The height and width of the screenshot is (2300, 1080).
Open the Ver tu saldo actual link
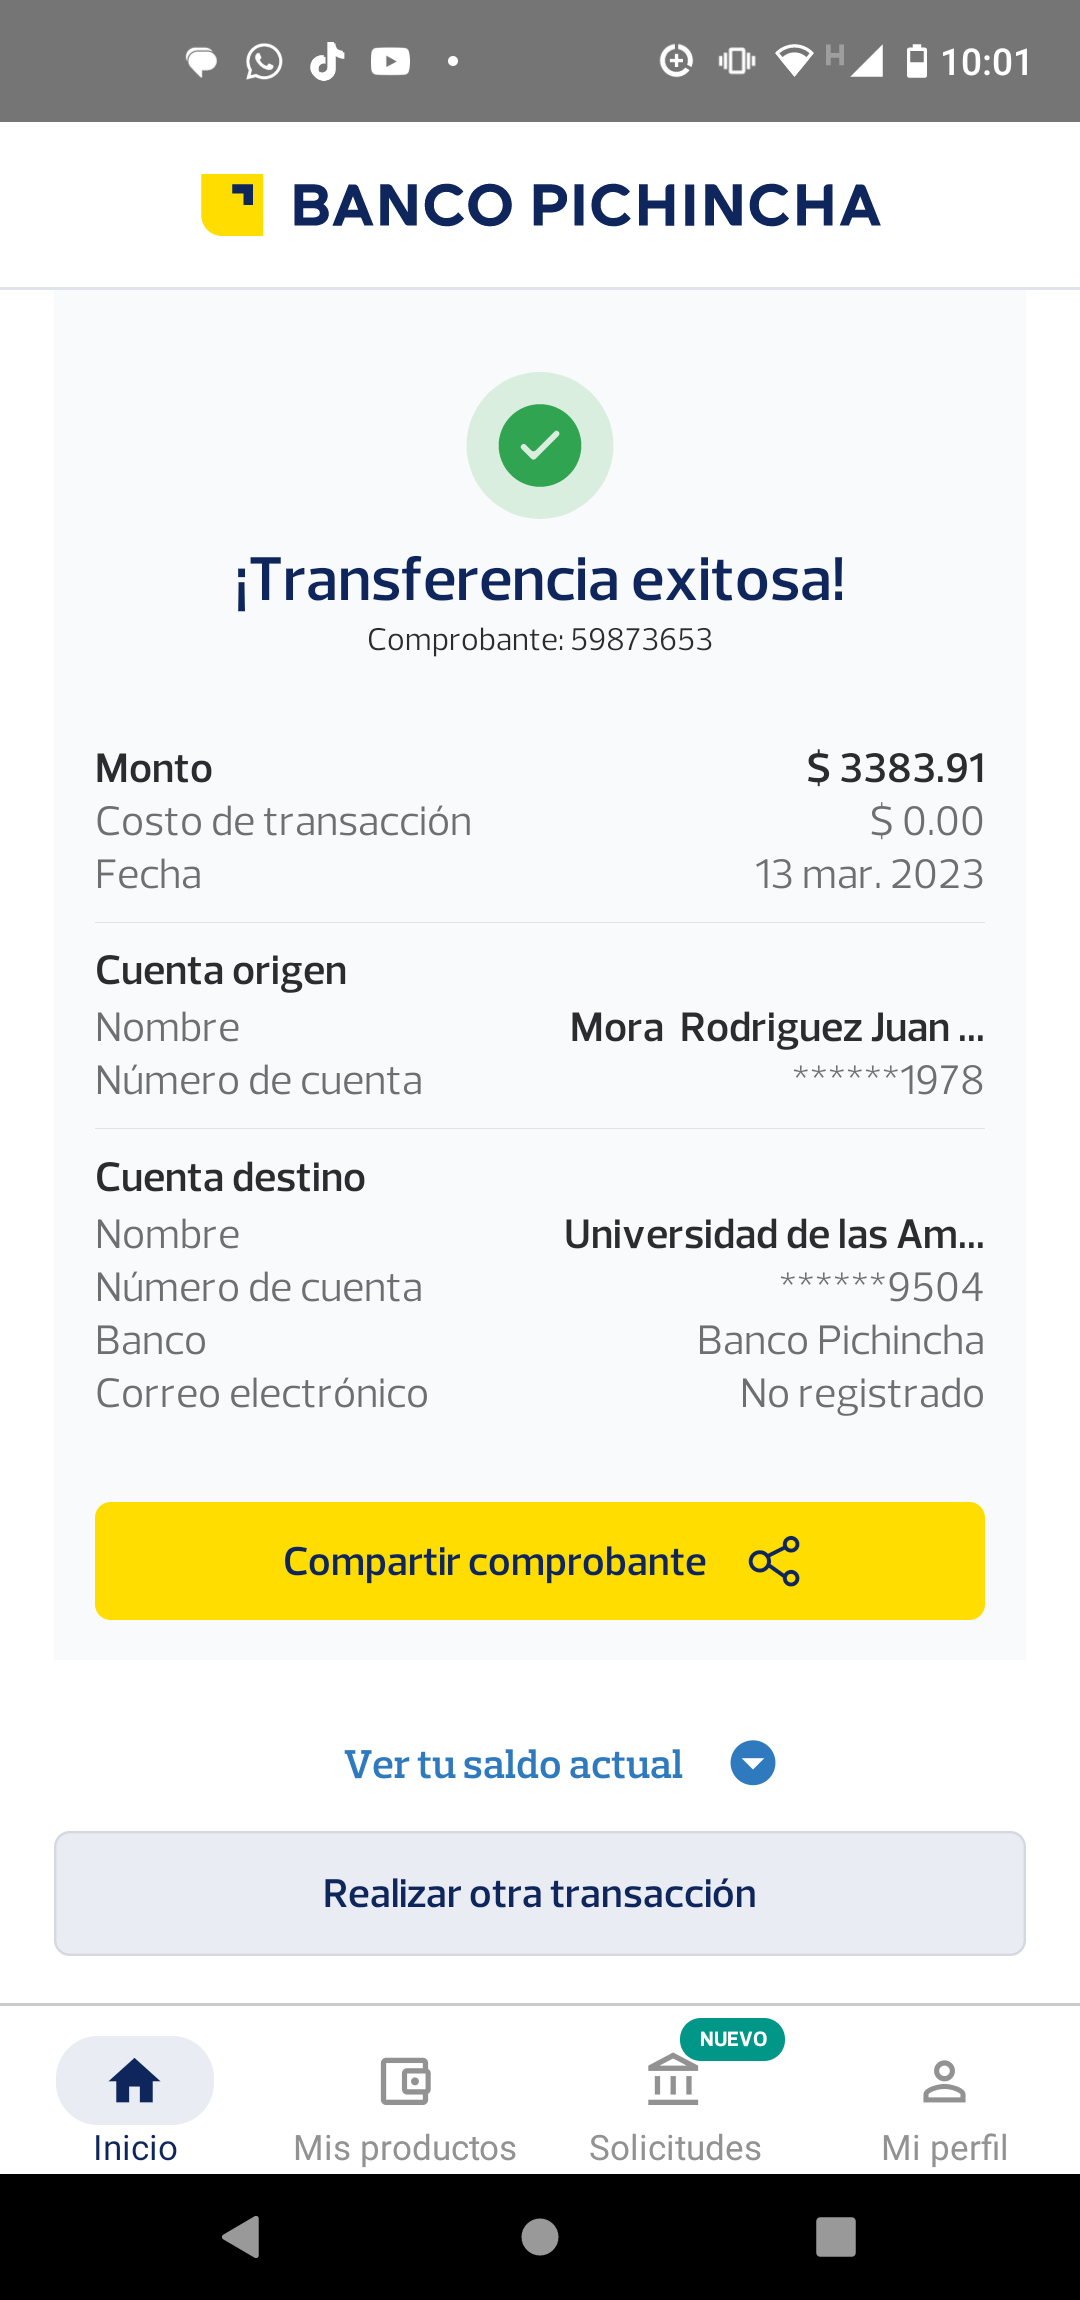pos(514,1765)
